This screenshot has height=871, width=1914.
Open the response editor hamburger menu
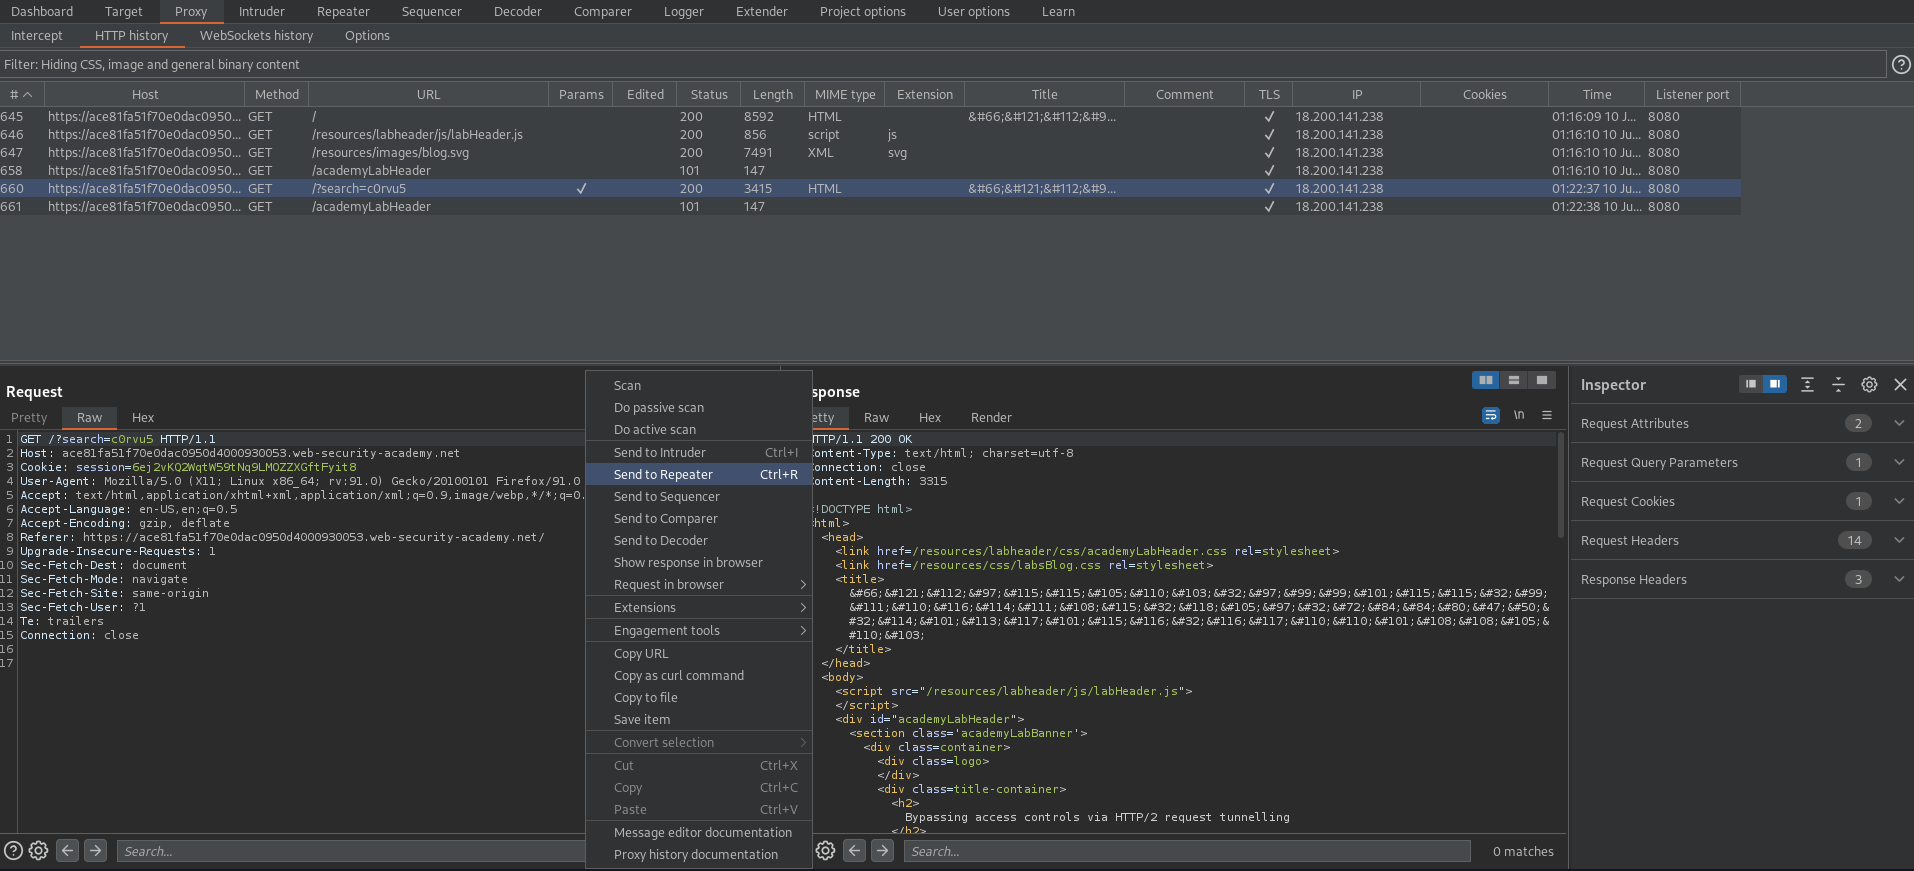click(x=1547, y=415)
